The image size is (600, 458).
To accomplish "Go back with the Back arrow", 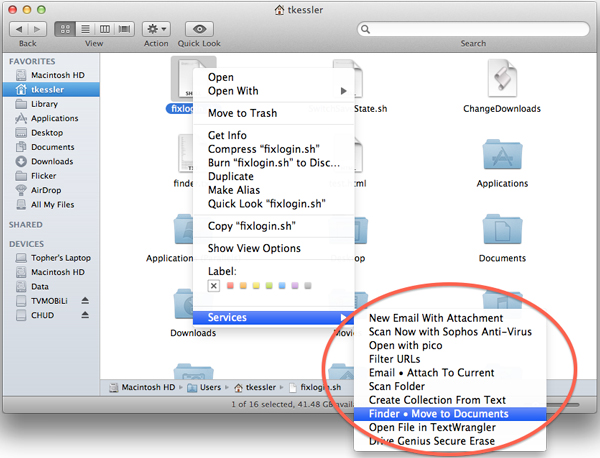I will (x=19, y=29).
